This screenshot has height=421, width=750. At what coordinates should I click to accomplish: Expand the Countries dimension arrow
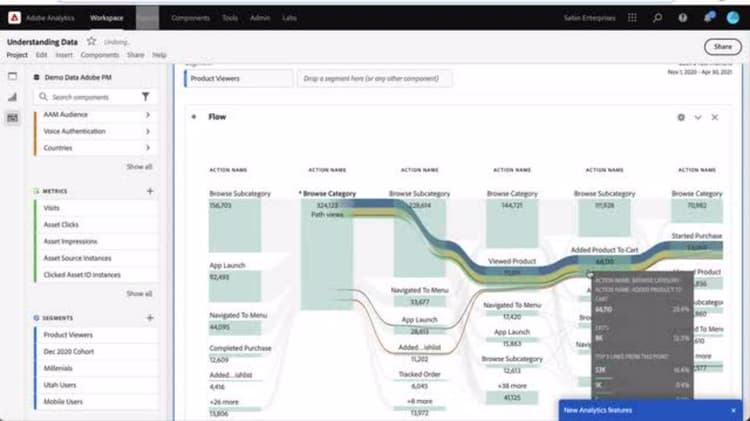148,148
